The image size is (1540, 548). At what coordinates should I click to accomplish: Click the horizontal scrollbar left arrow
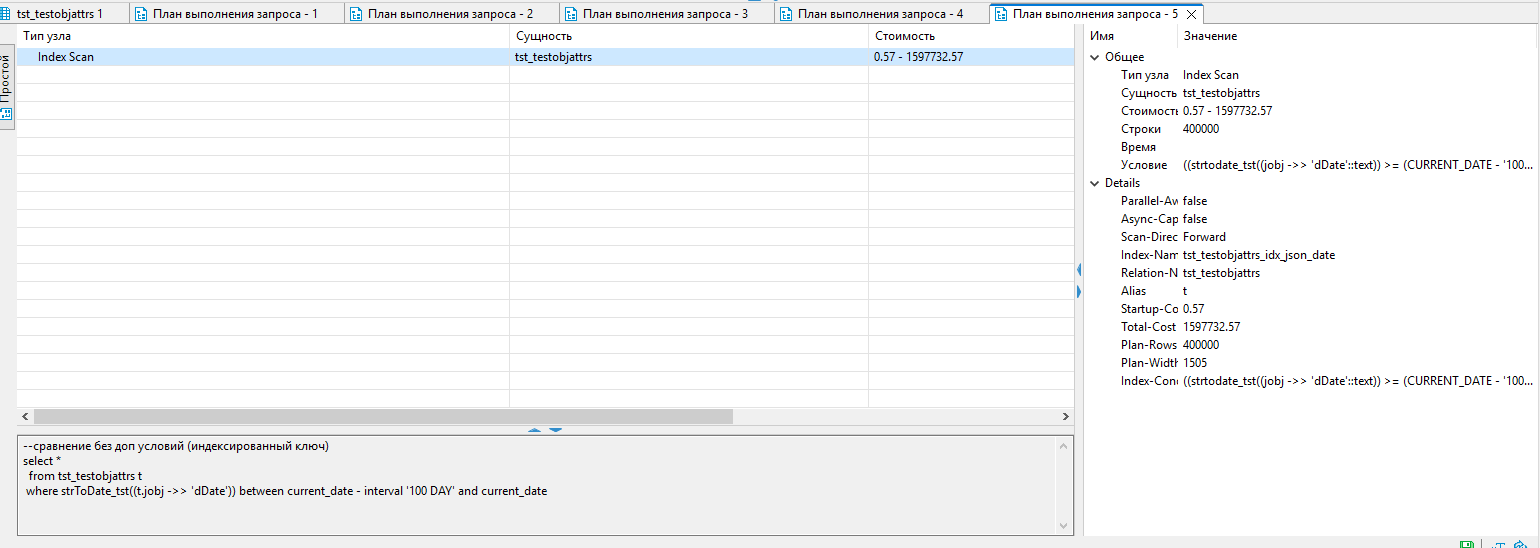25,416
